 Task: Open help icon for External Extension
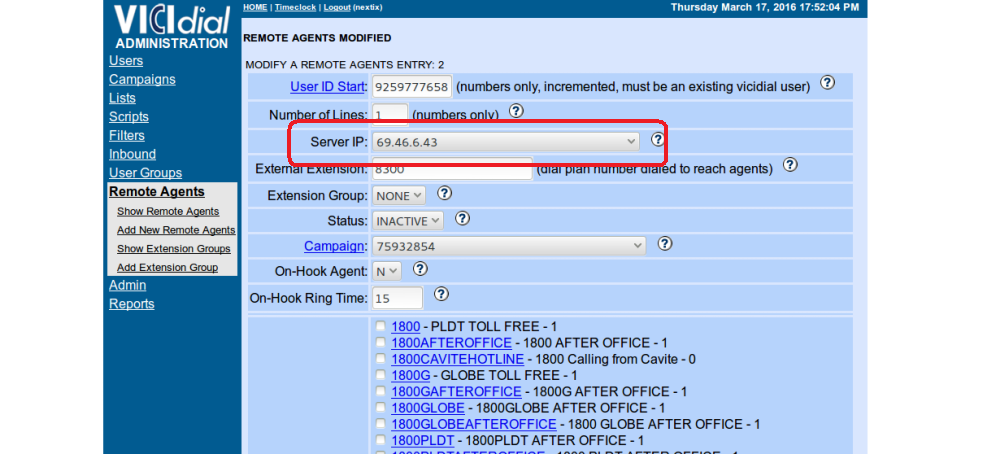pos(790,165)
